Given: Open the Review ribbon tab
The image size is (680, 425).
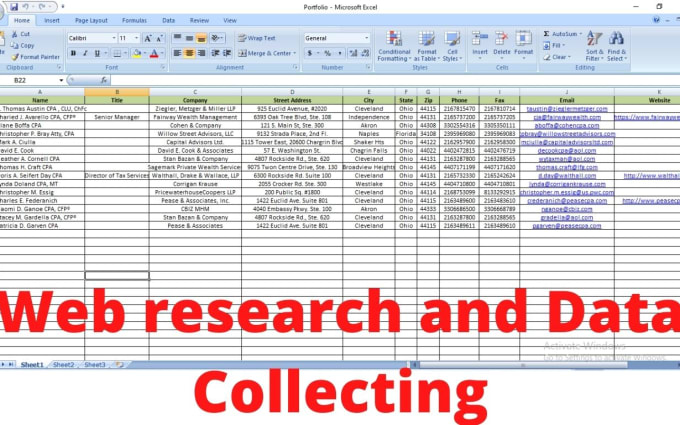Looking at the screenshot, I should tap(199, 20).
